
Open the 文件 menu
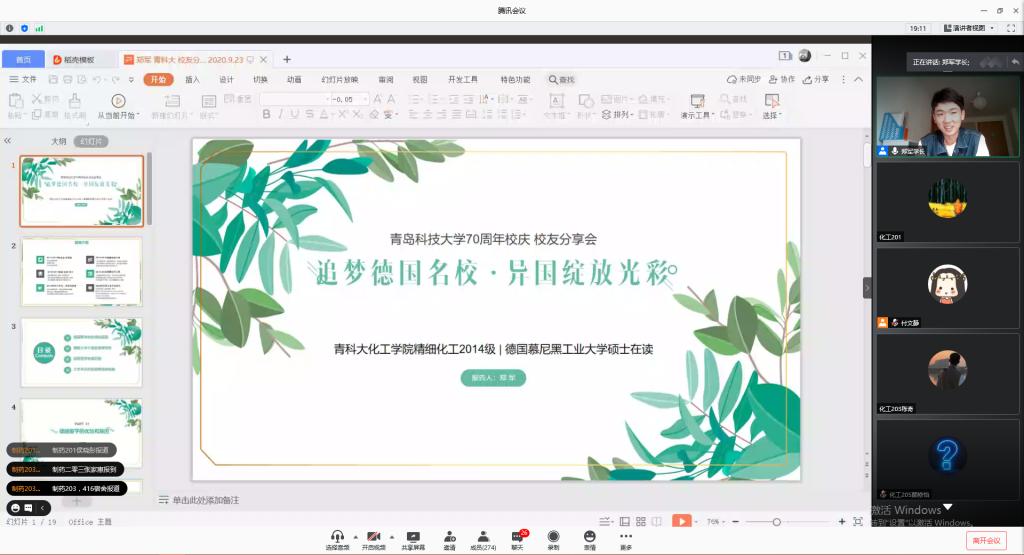(x=23, y=79)
